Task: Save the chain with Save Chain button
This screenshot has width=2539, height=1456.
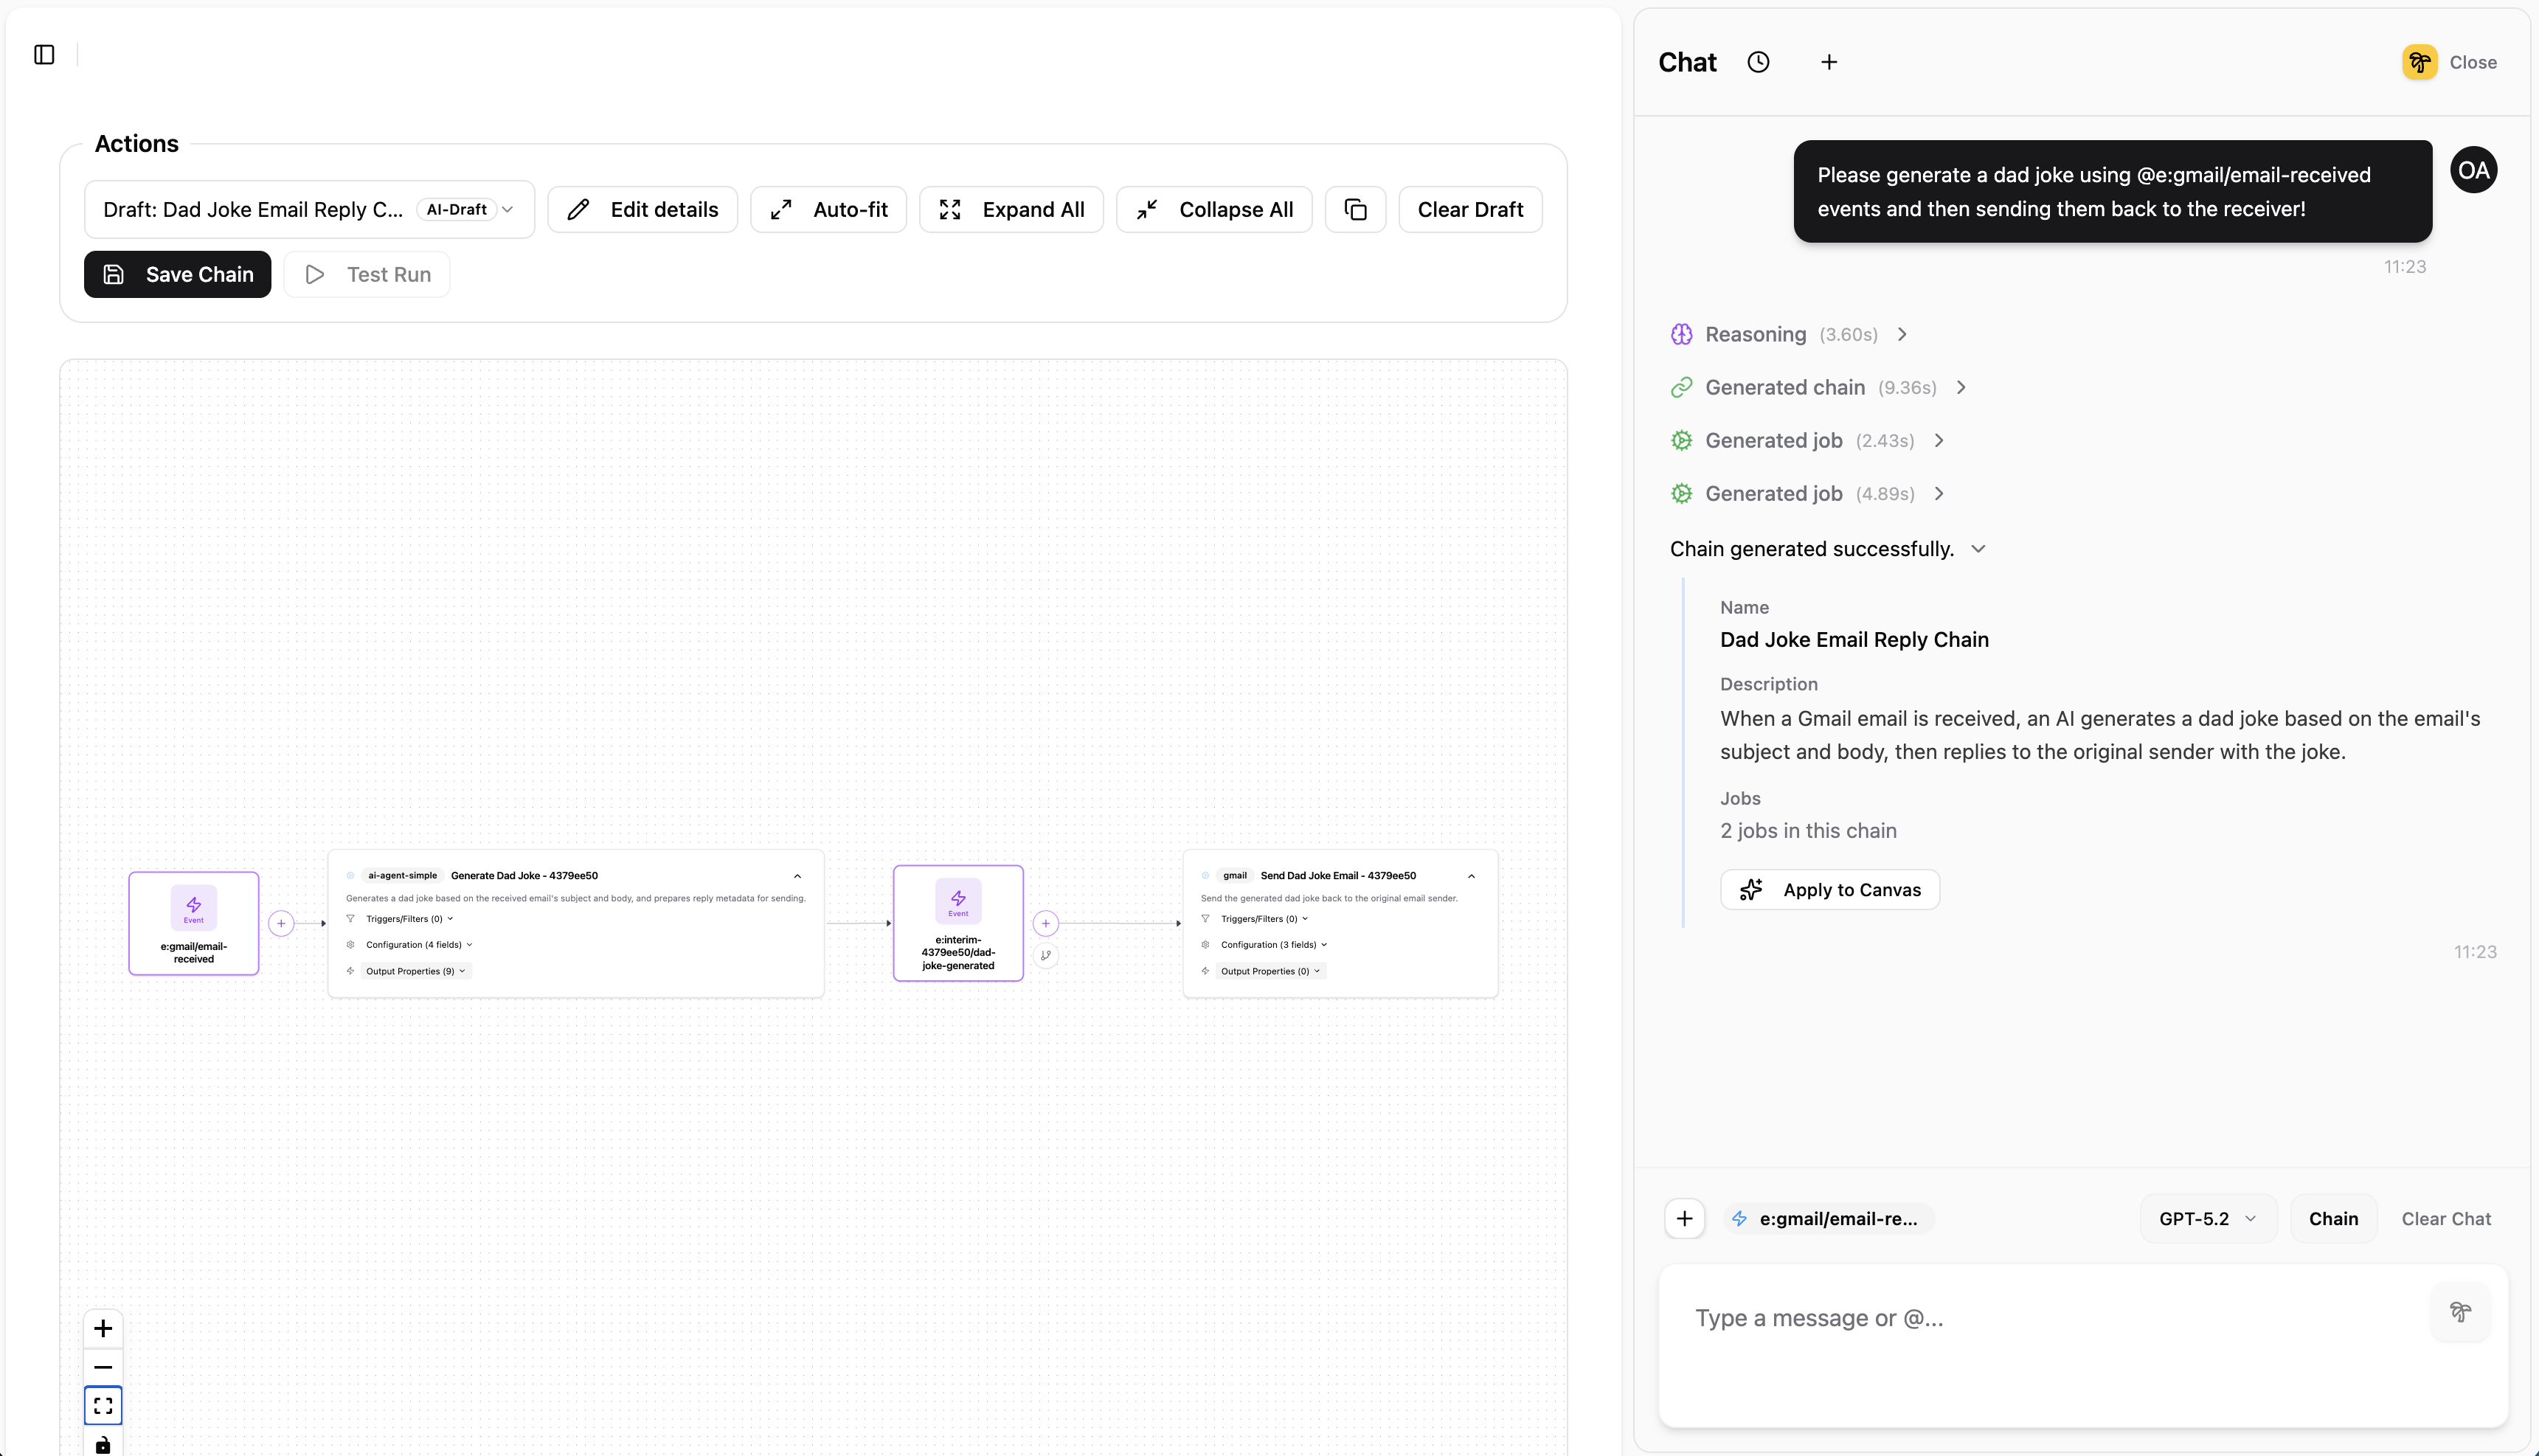Action: click(177, 274)
